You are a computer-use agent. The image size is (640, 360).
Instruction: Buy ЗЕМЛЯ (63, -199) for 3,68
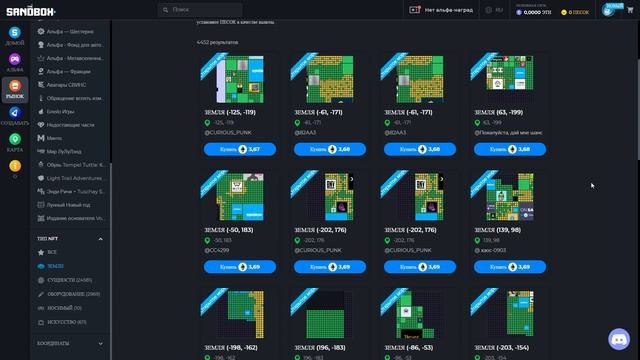click(x=510, y=149)
